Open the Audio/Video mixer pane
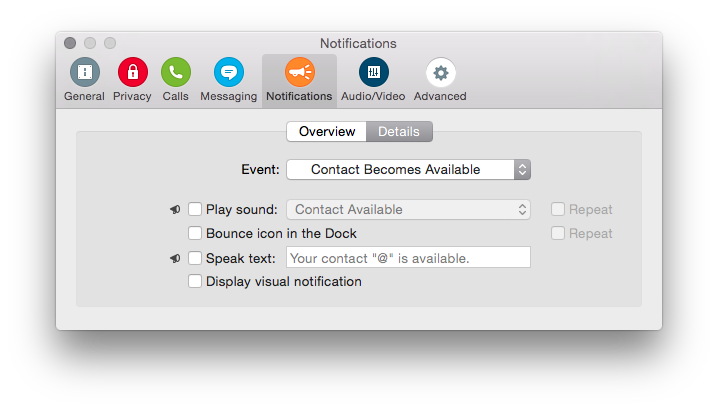Image resolution: width=718 pixels, height=410 pixels. [373, 80]
